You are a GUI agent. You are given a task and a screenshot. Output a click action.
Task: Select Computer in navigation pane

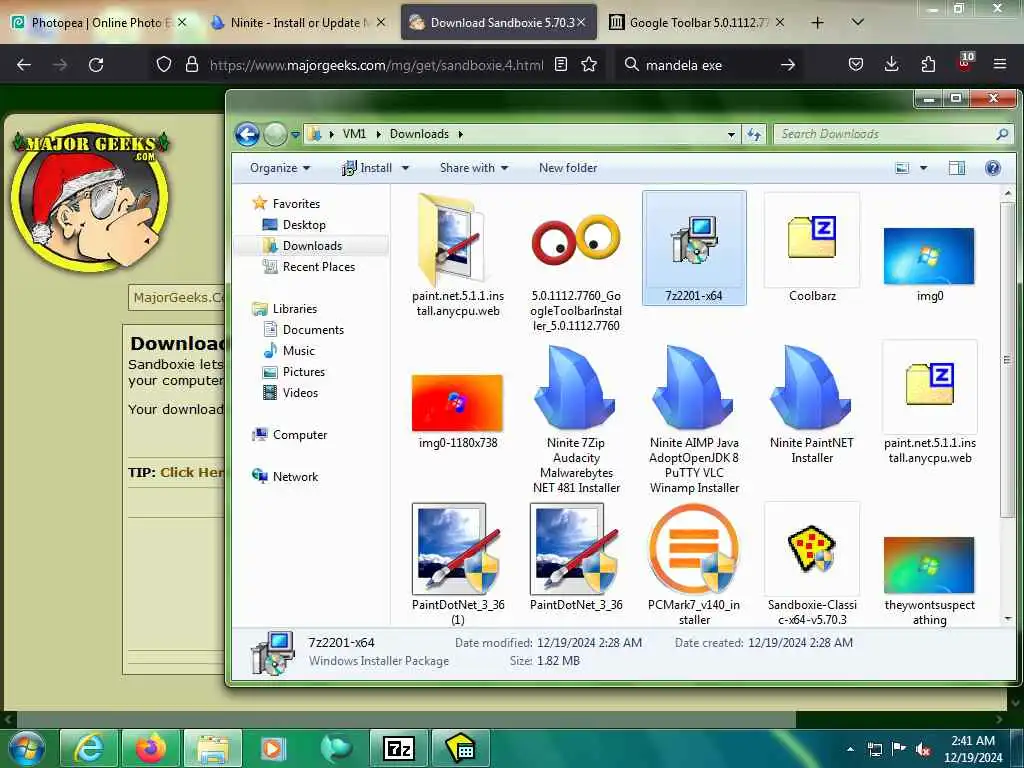pos(289,435)
